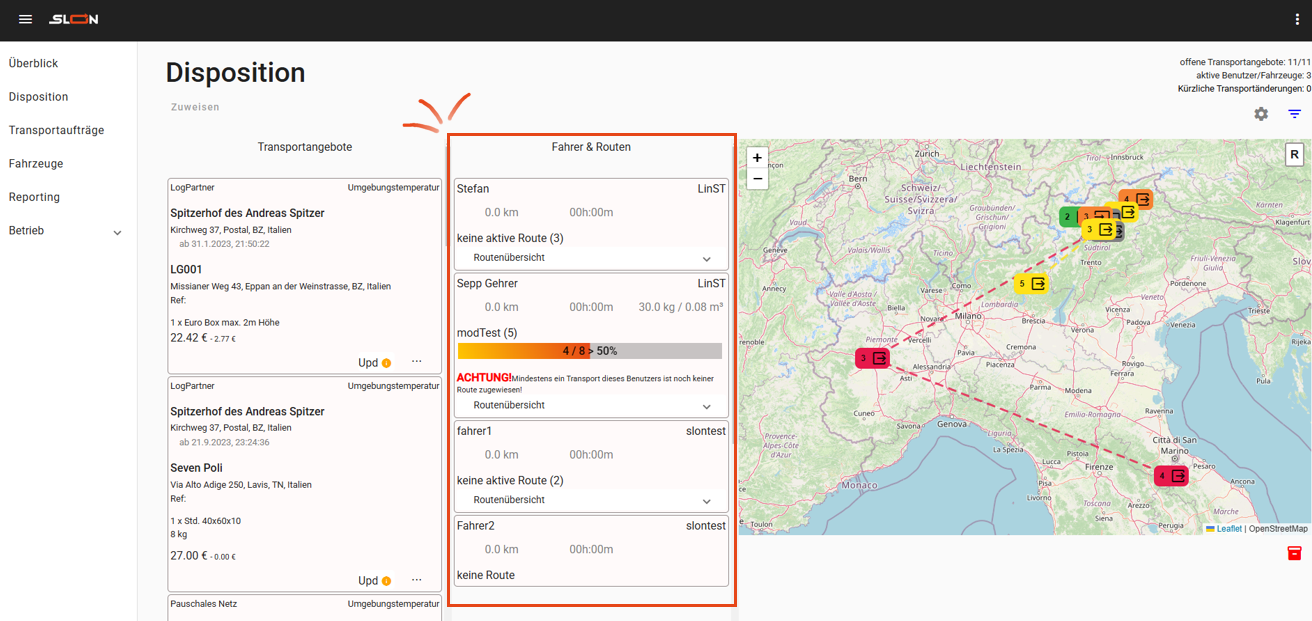
Task: Zoom in on the map
Action: (757, 158)
